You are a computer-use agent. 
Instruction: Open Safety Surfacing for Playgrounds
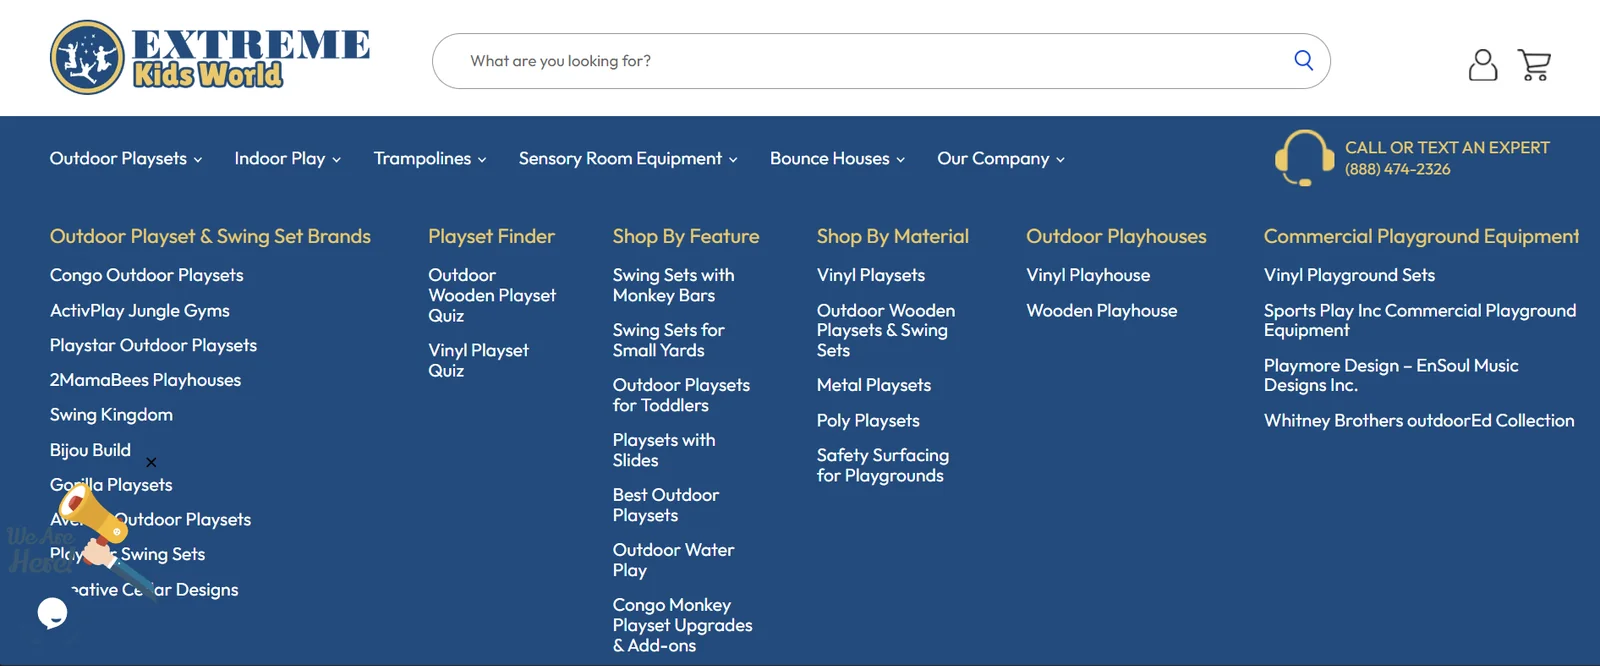882,465
